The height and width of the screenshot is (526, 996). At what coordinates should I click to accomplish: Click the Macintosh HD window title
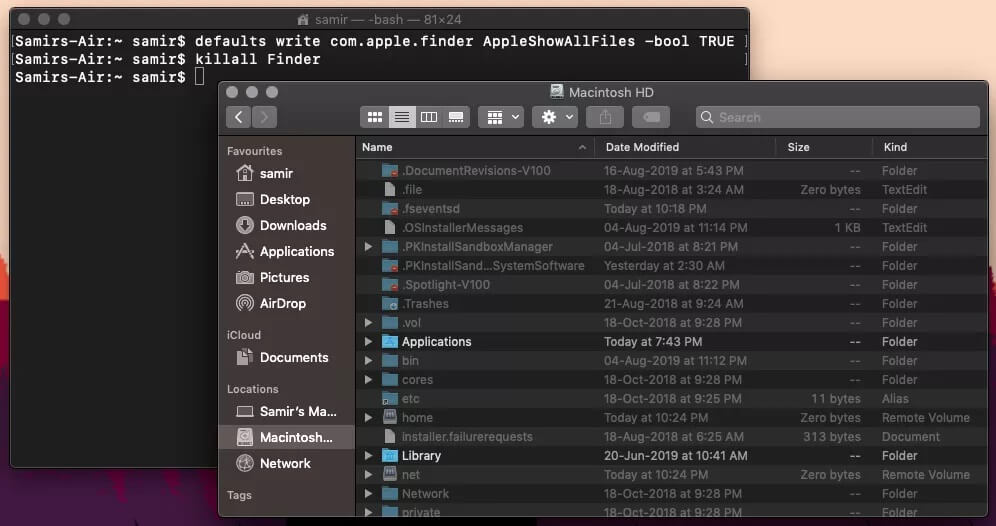coord(611,92)
